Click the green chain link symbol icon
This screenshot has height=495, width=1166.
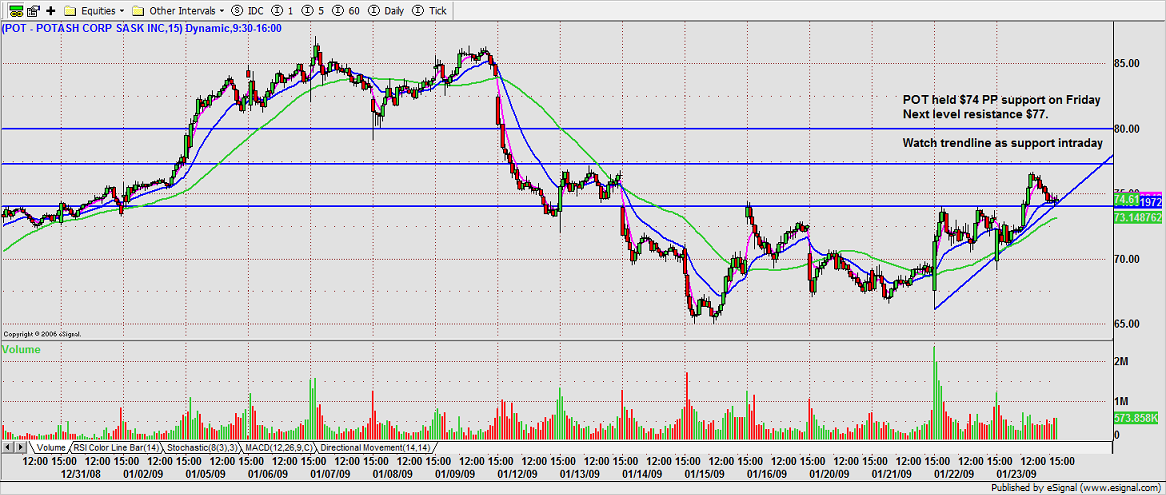point(14,10)
